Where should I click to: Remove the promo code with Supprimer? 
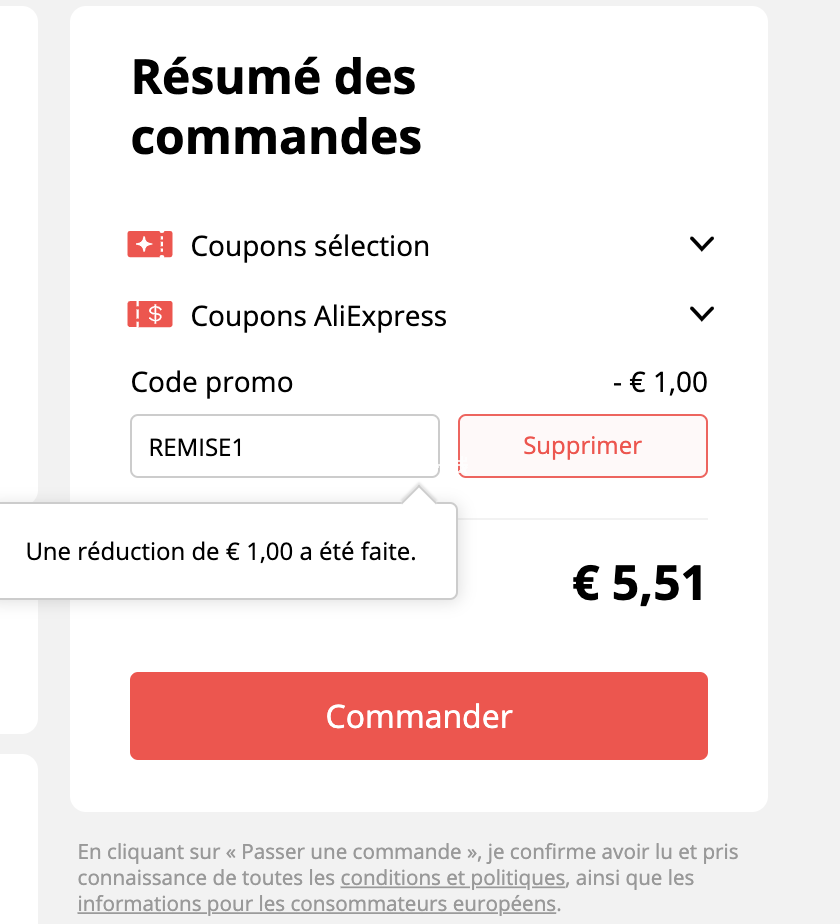point(582,446)
